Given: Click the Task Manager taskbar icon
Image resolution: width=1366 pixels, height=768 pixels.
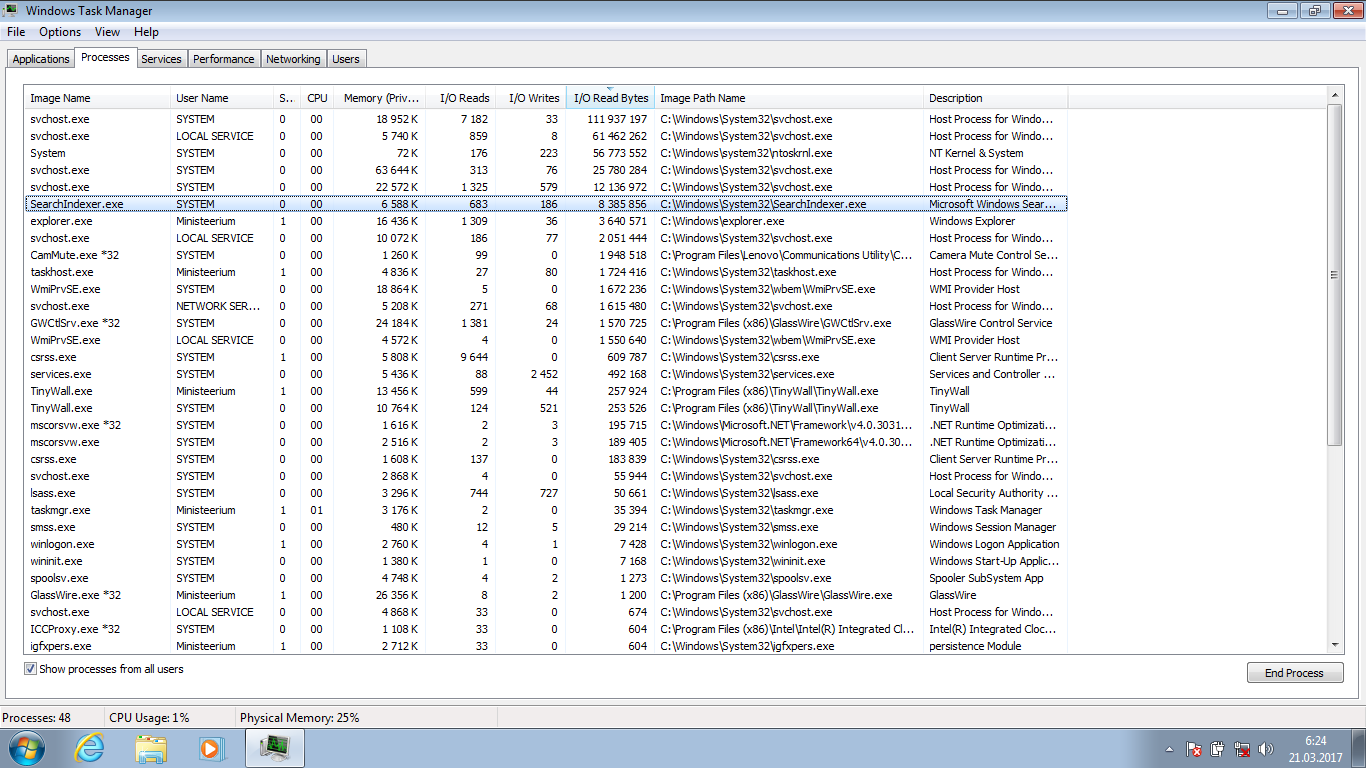Looking at the screenshot, I should point(274,748).
